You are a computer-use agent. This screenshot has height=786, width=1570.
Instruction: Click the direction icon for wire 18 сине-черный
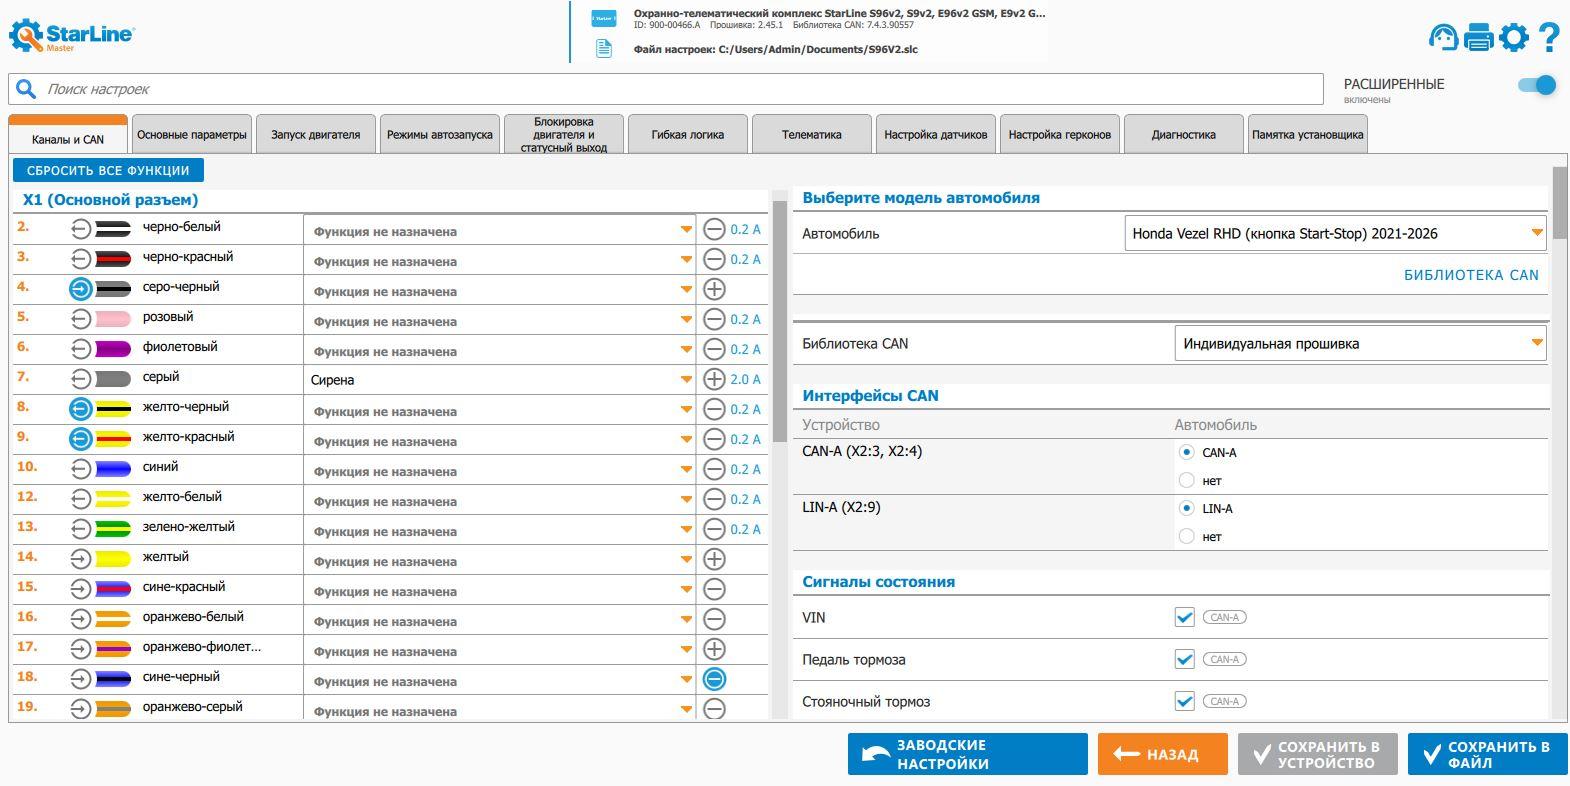point(81,679)
